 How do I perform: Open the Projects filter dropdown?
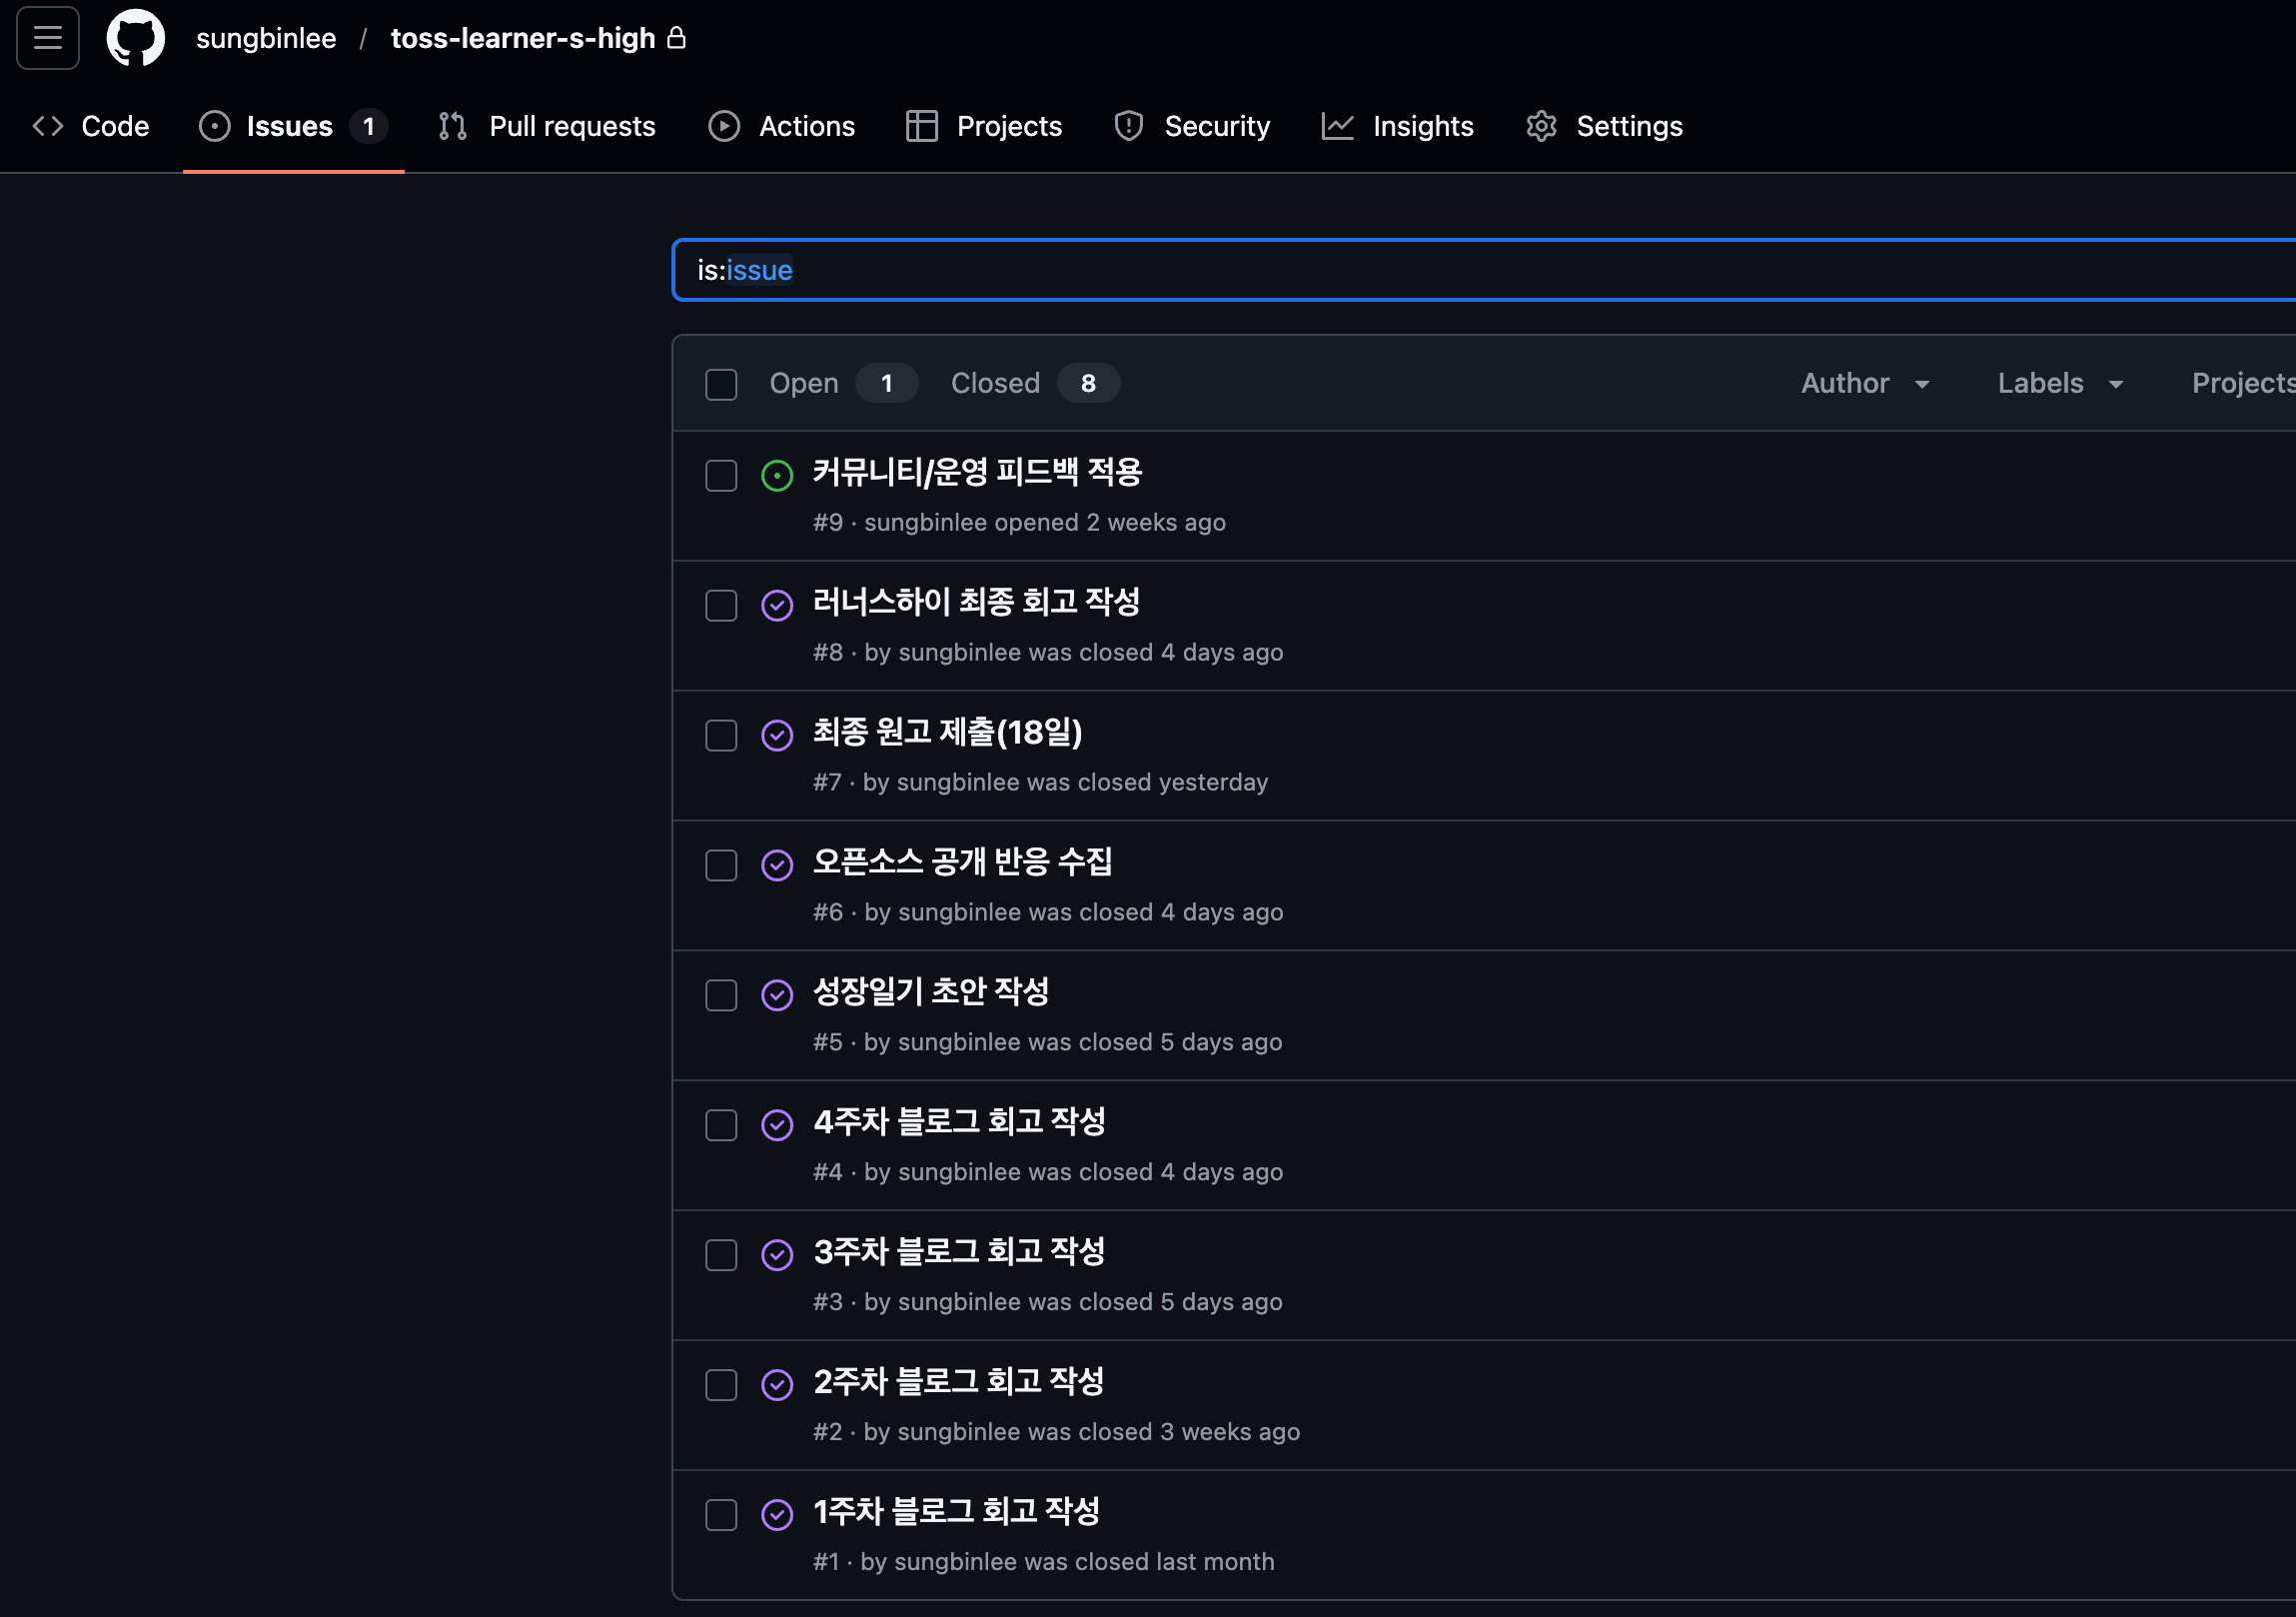[x=2242, y=383]
